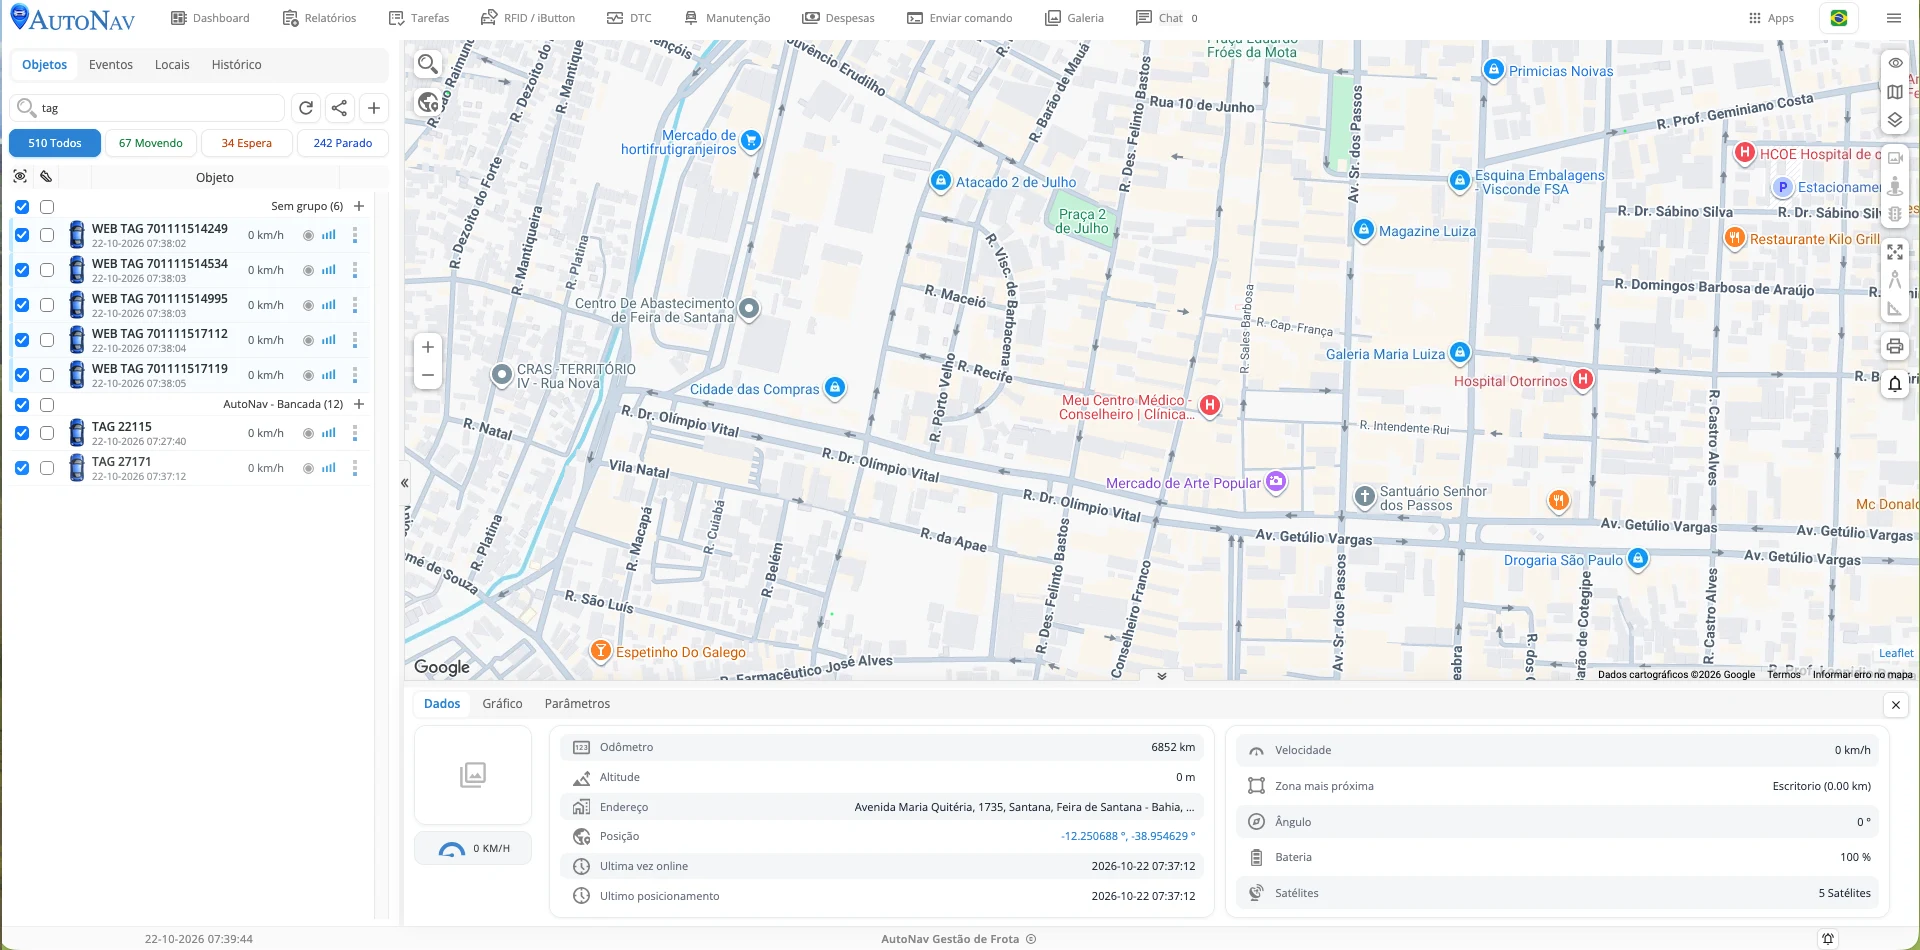Zoom out the map with minus button

click(428, 376)
